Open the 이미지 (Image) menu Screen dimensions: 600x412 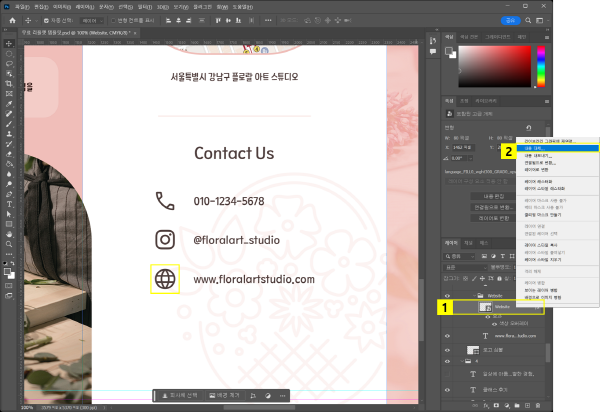pos(62,7)
